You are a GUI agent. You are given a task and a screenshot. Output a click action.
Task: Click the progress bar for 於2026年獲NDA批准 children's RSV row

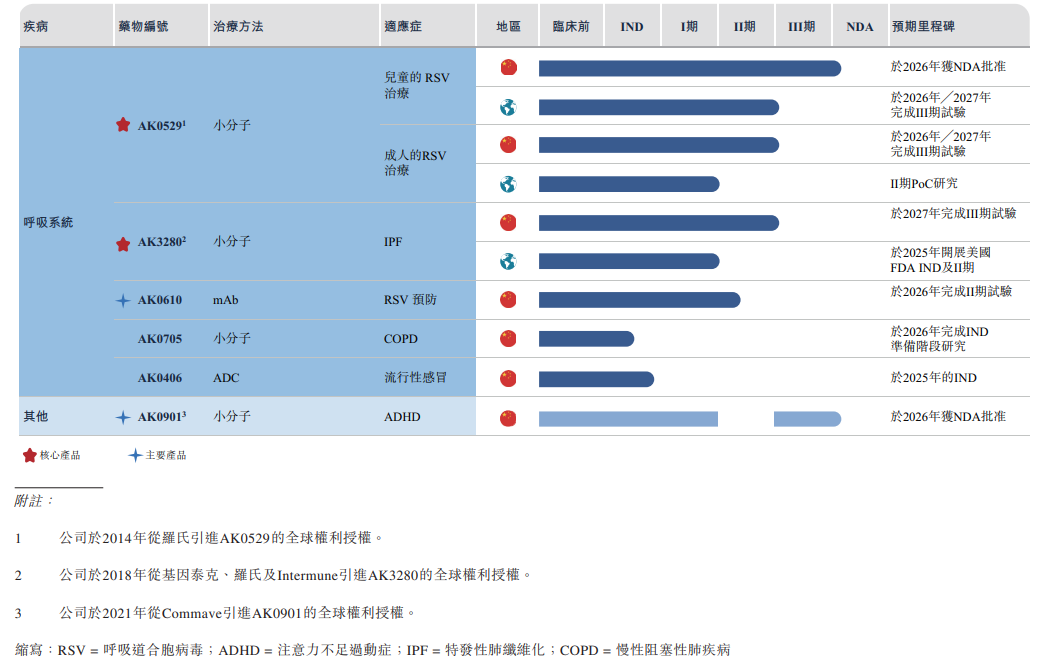click(x=690, y=68)
